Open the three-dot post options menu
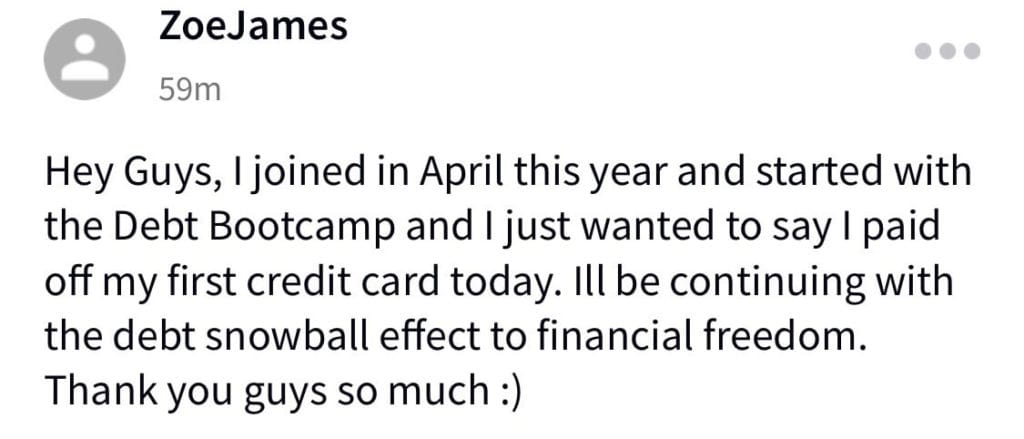 pos(948,51)
